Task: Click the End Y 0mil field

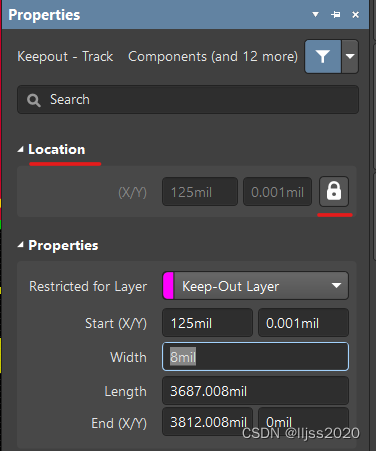Action: coord(303,422)
